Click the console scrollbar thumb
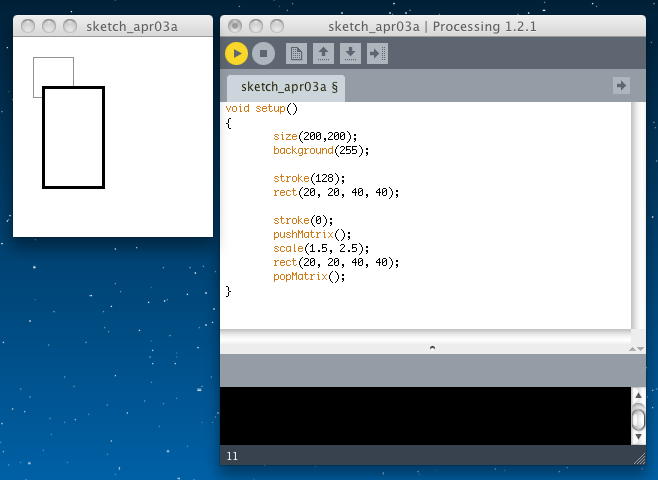Viewport: 658px width, 480px height. click(638, 418)
